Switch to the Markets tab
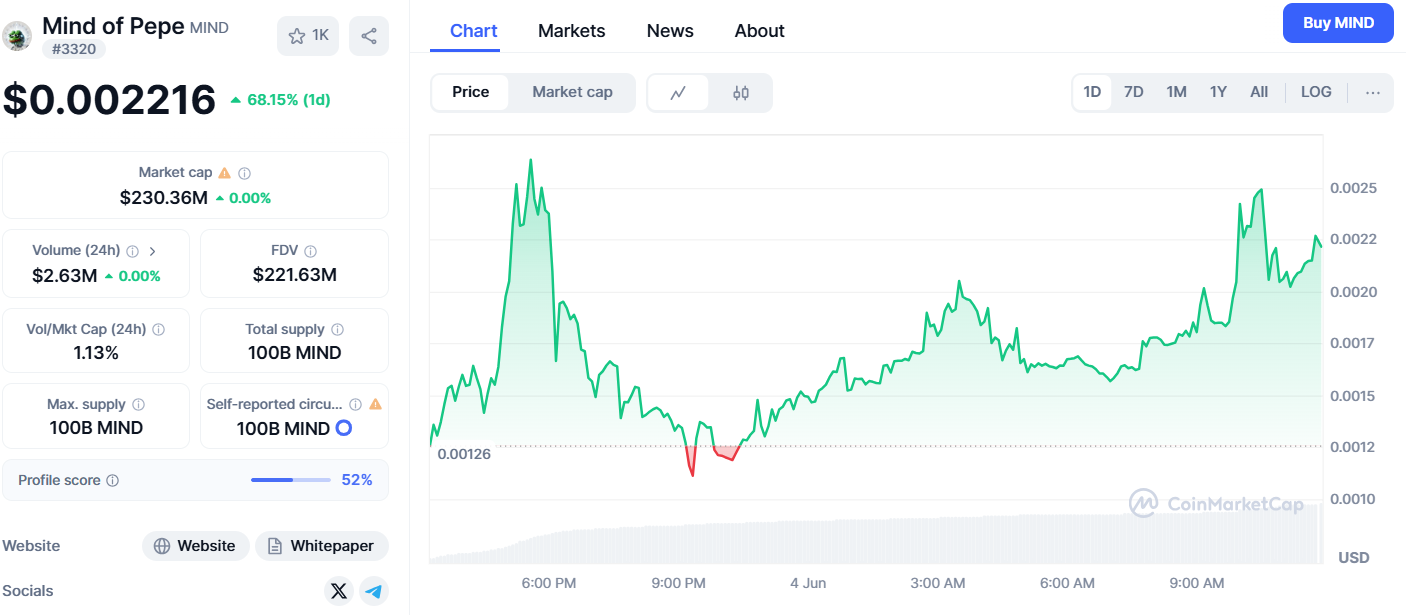Screen dimensions: 1406x615 572,31
